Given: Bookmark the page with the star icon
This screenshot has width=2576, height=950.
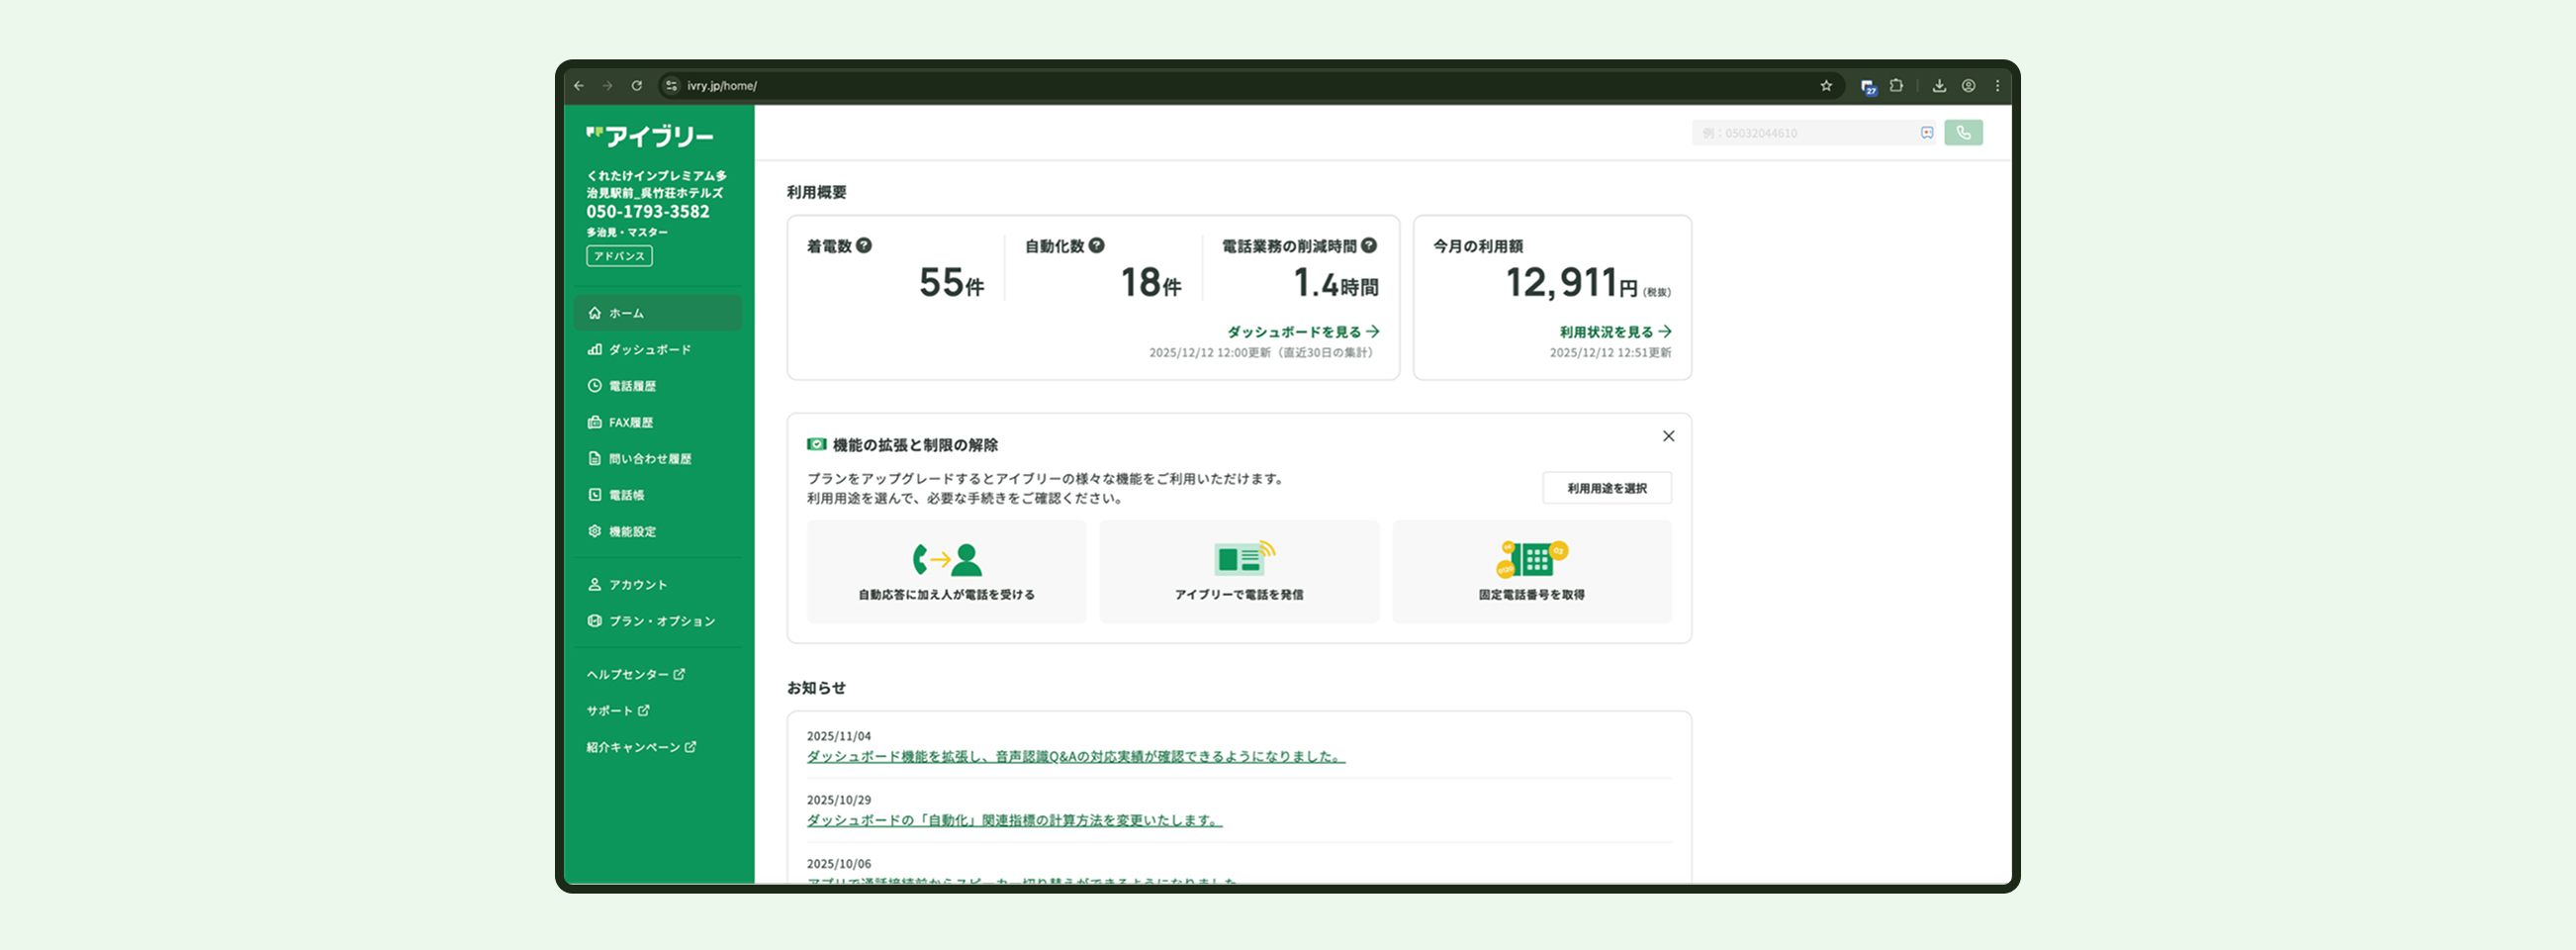Looking at the screenshot, I should coord(1826,86).
